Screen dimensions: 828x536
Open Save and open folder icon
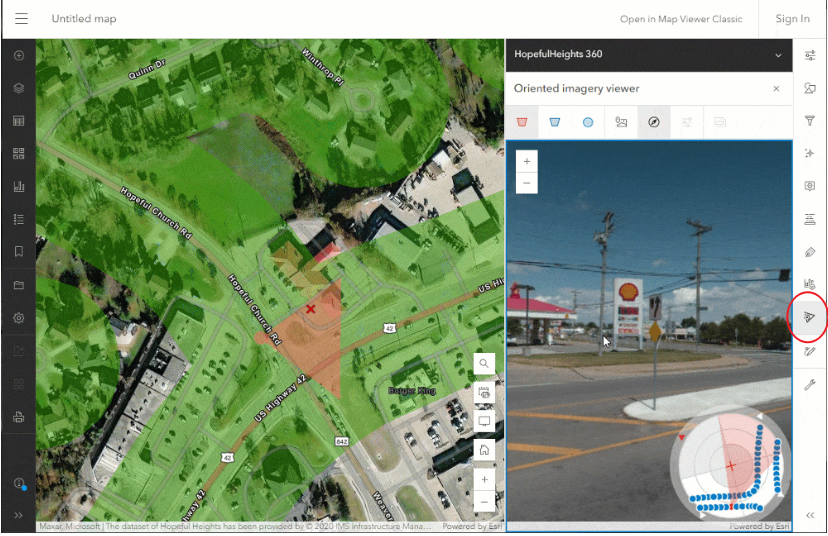pos(19,285)
